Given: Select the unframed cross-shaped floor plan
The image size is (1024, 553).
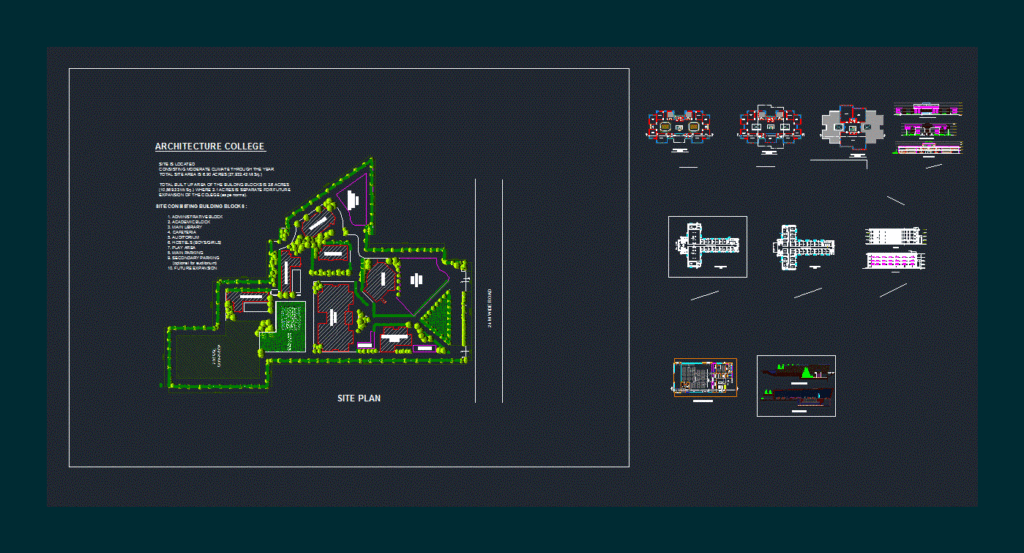Looking at the screenshot, I should (803, 247).
